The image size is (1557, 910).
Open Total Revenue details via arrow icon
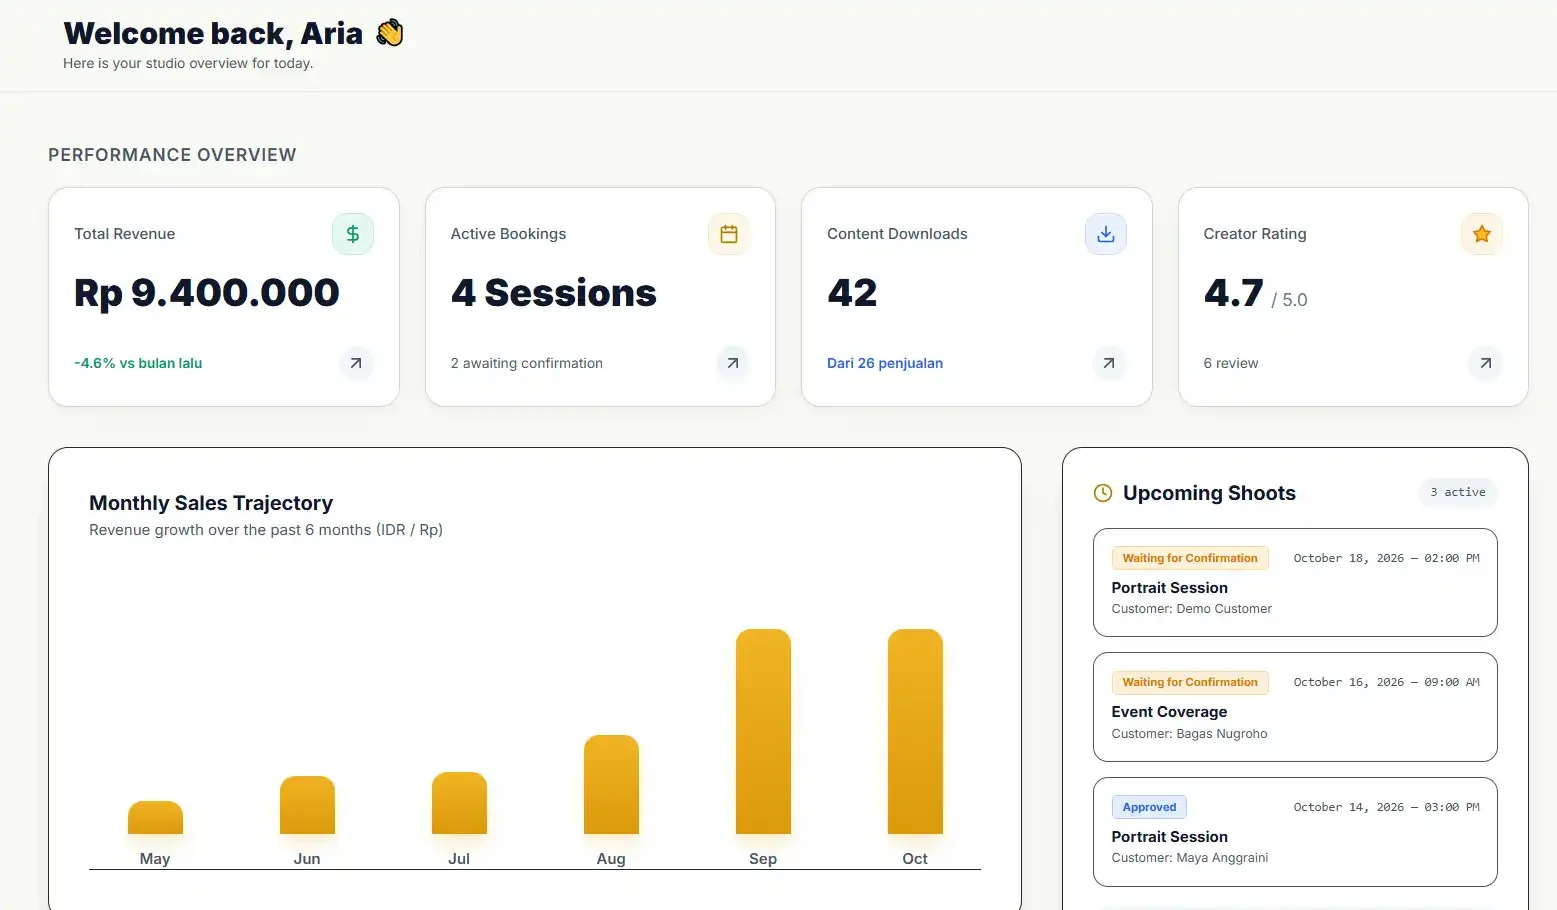click(356, 363)
